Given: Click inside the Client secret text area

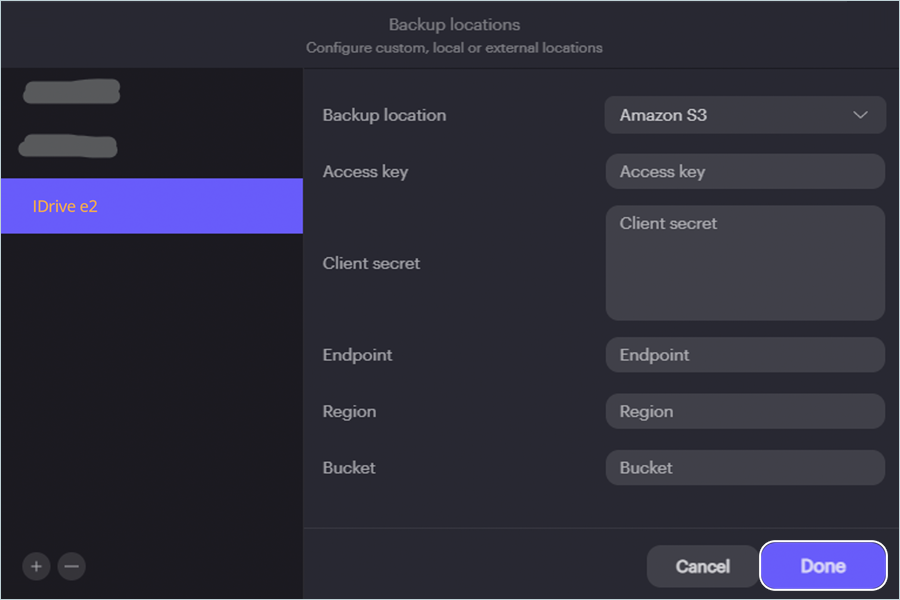Looking at the screenshot, I should coord(744,263).
